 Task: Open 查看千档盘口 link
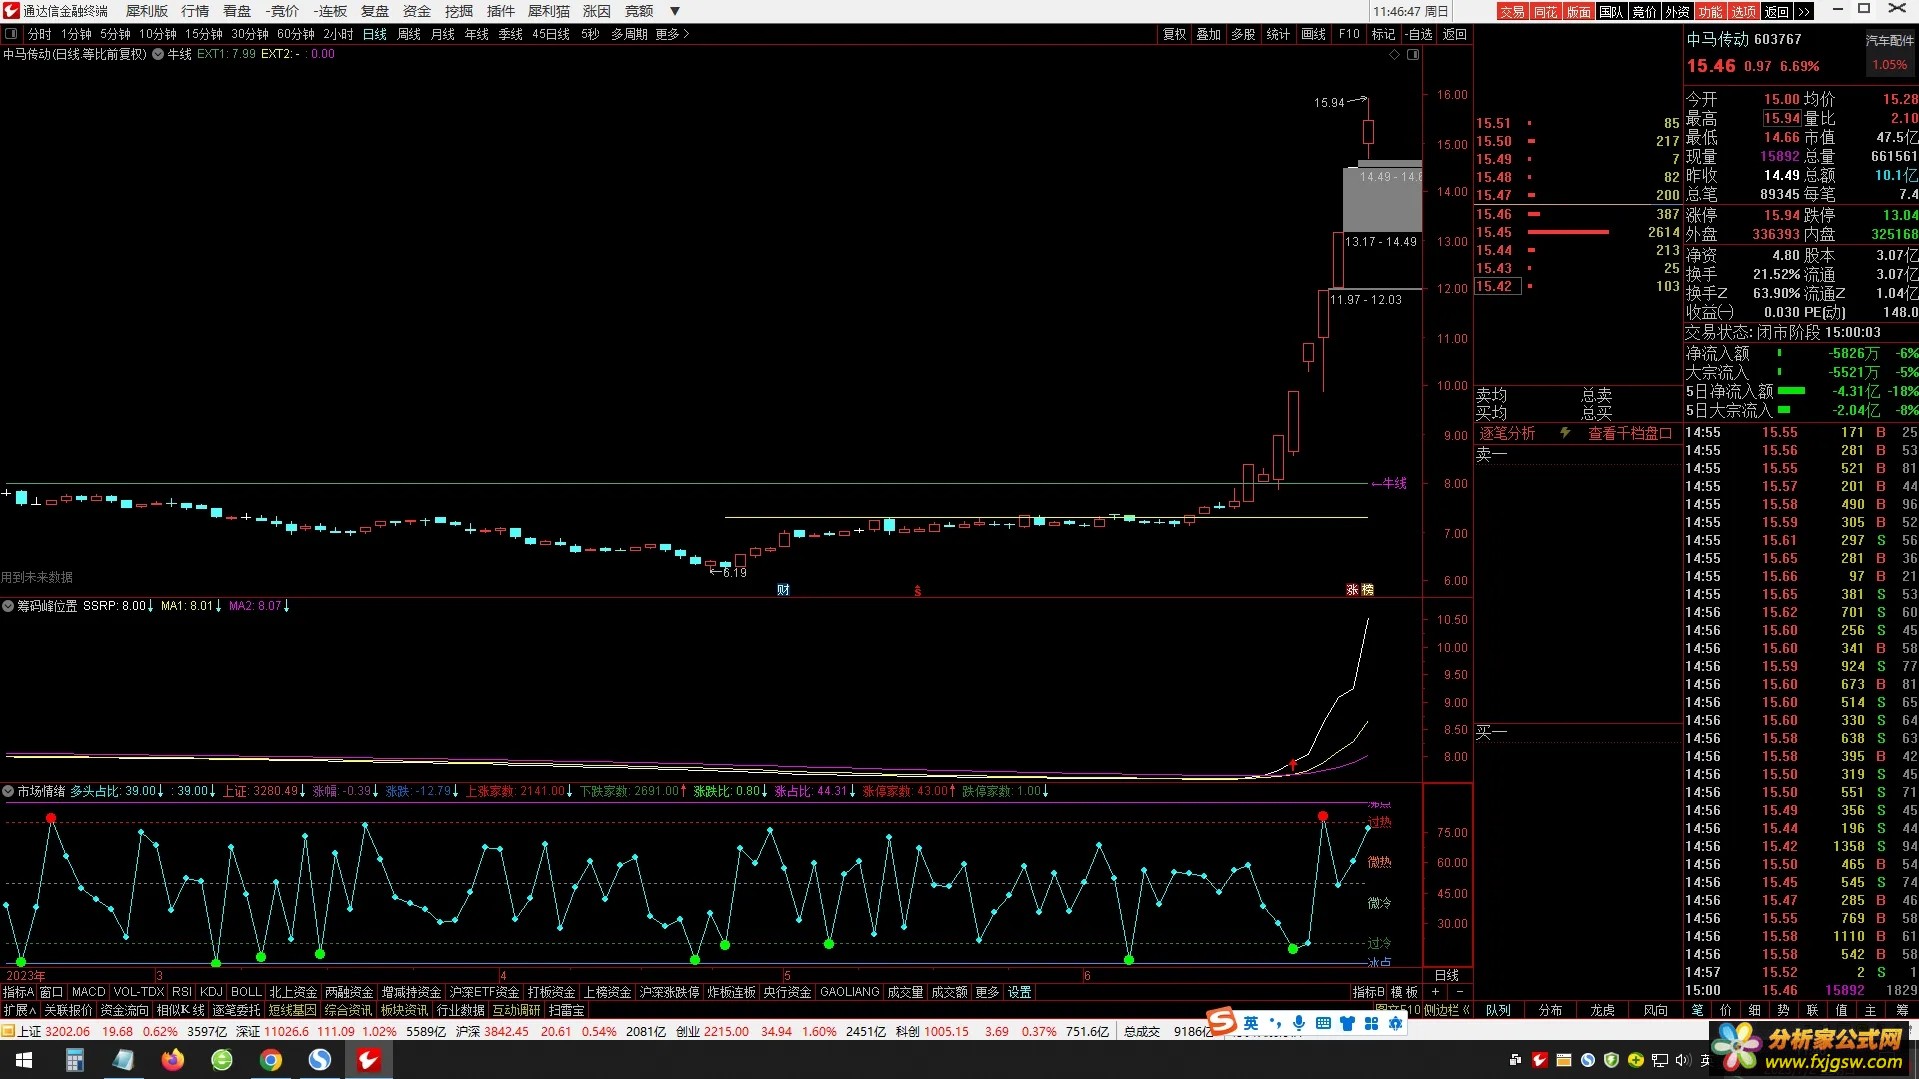coord(1630,433)
